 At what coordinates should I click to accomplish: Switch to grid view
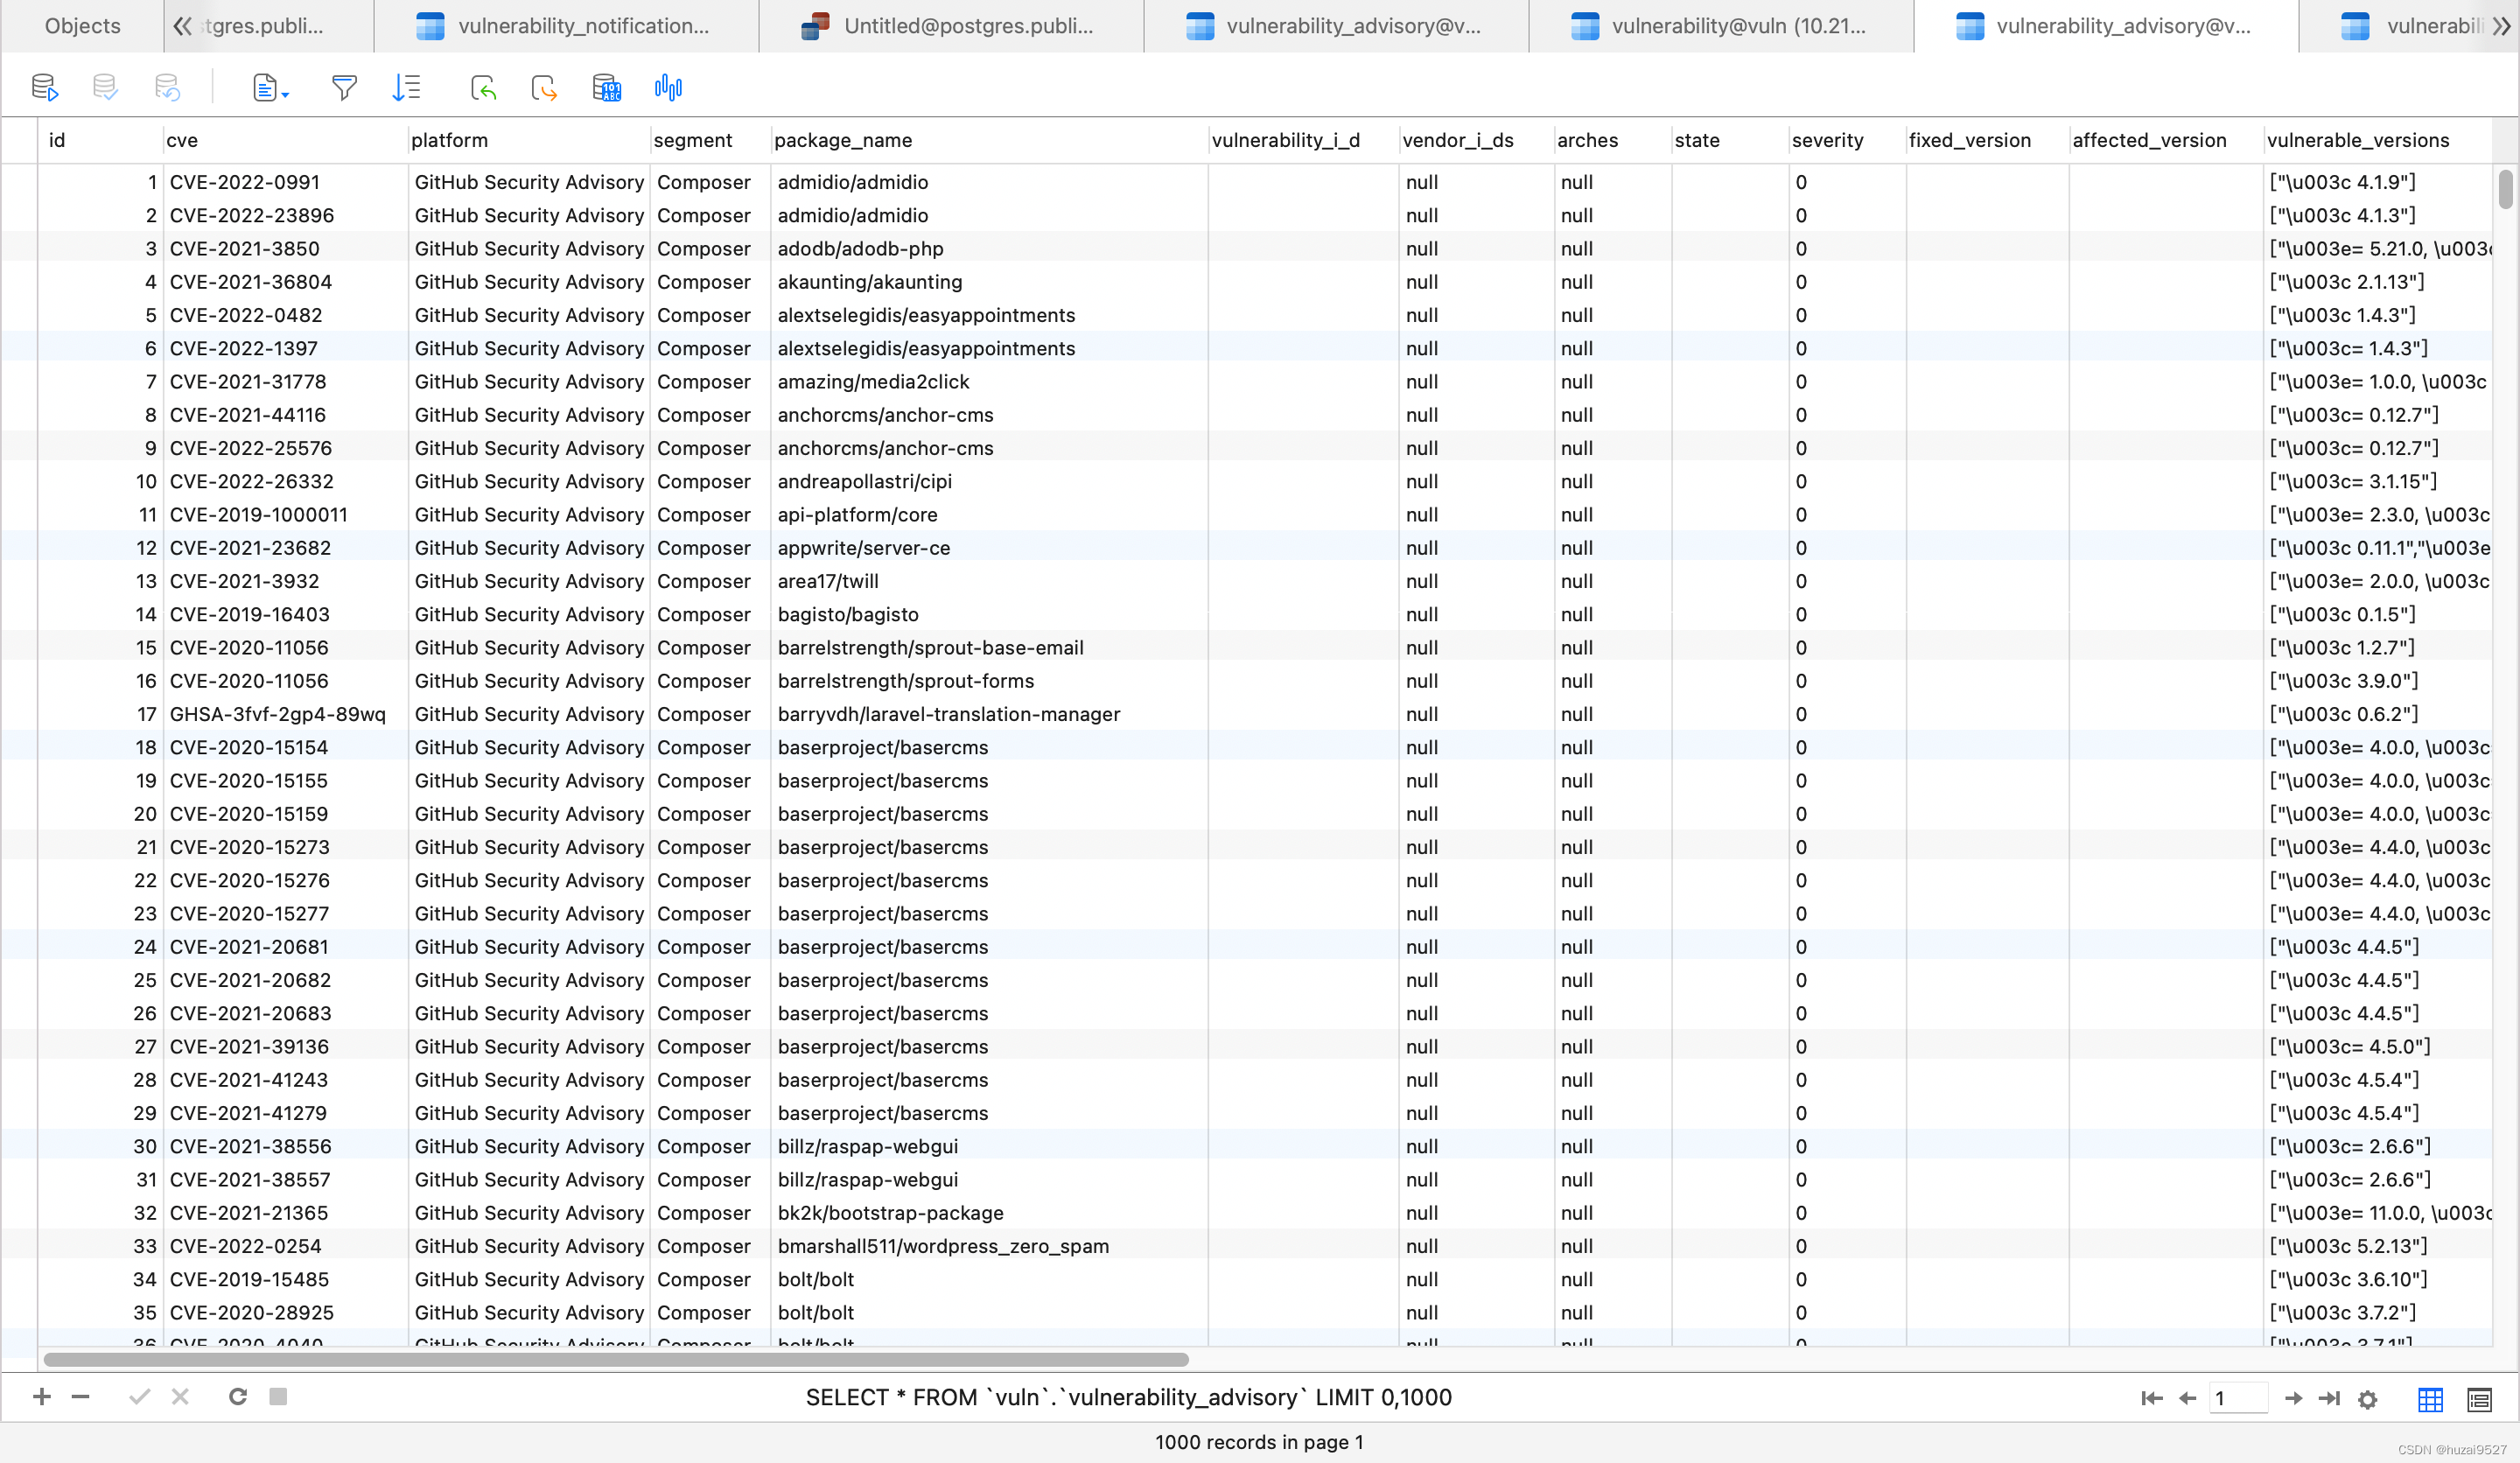tap(2431, 1399)
